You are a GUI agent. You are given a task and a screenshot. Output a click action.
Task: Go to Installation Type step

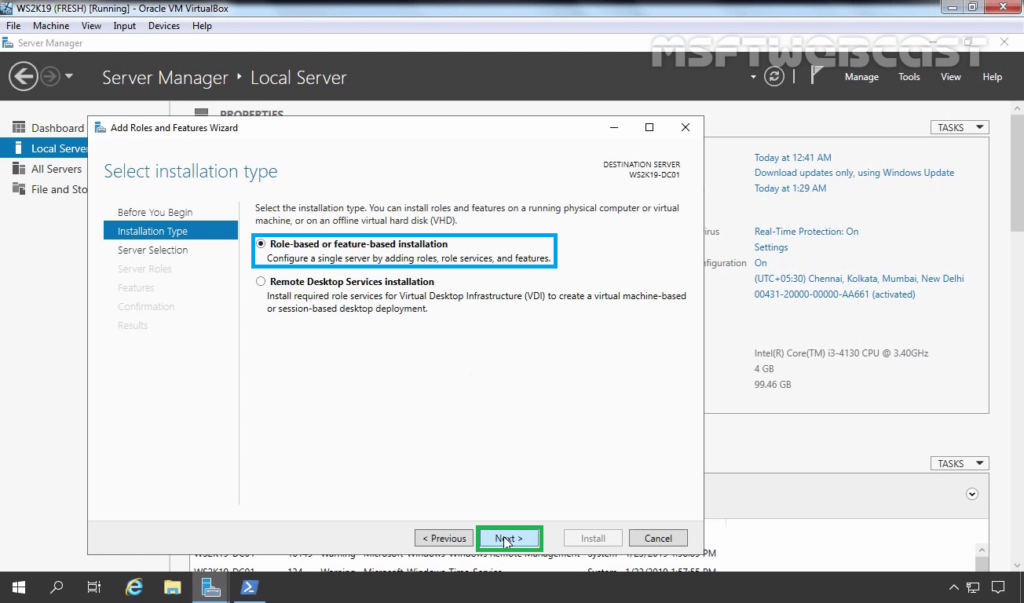click(170, 231)
